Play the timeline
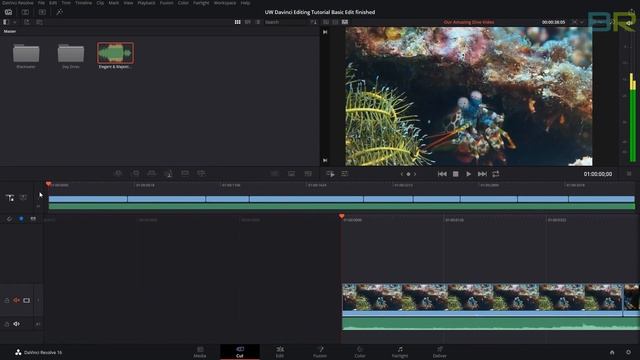Viewport: 640px width, 360px height. pyautogui.click(x=469, y=174)
